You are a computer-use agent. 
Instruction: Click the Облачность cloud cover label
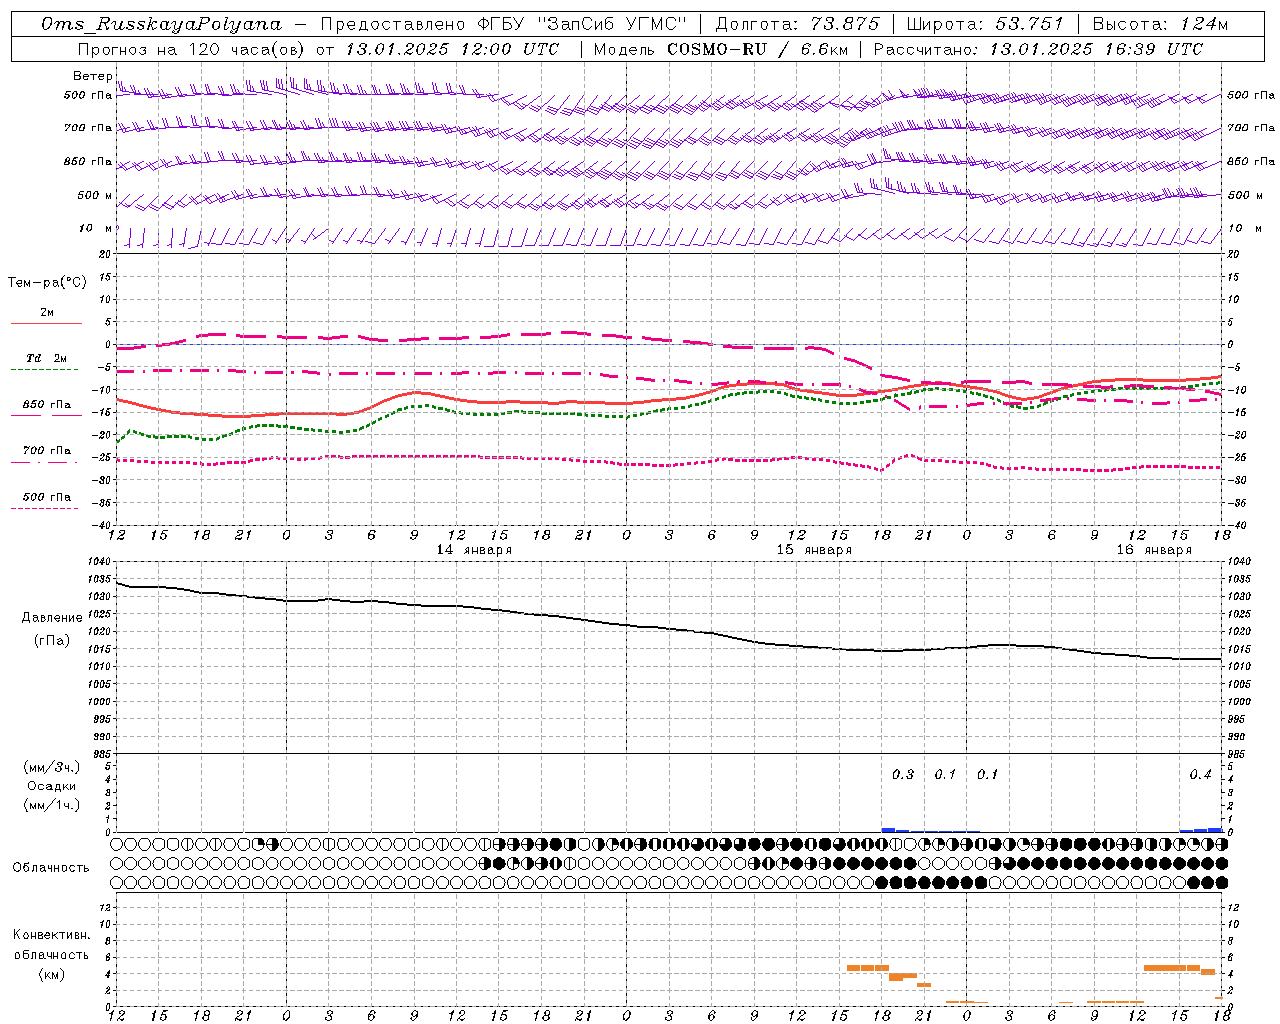pos(52,867)
